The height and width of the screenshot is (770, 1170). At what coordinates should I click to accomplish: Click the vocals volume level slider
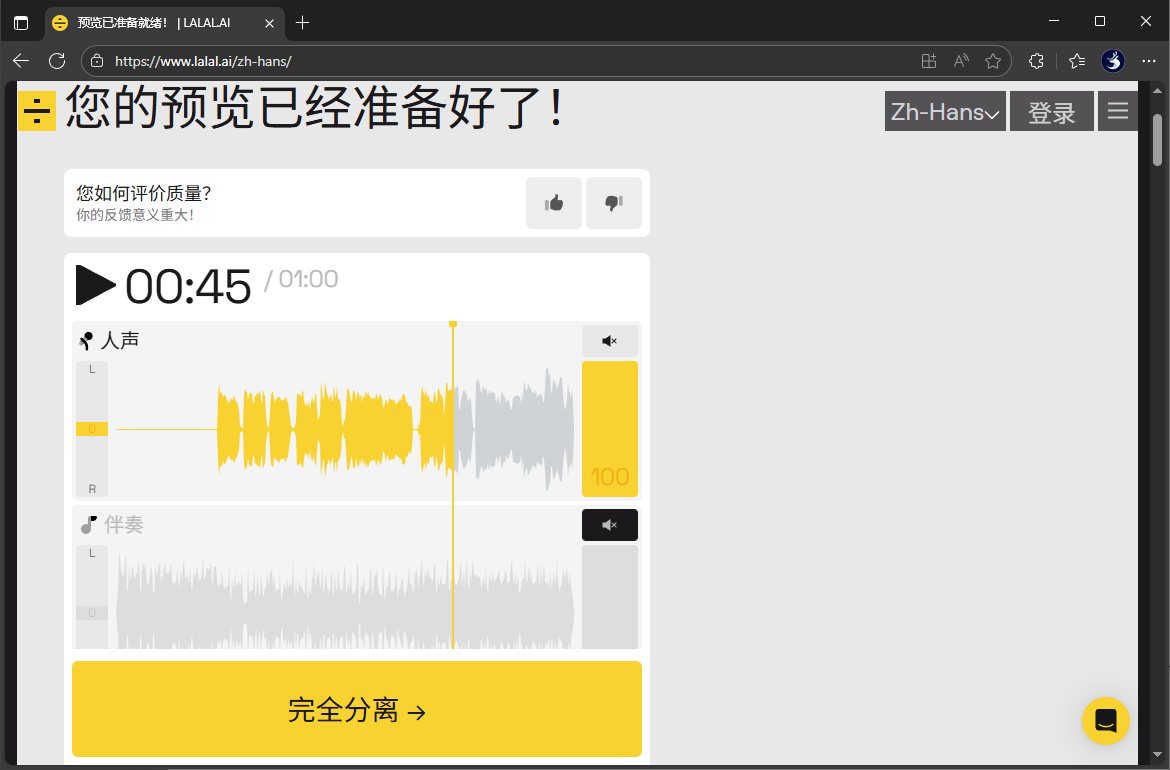pyautogui.click(x=609, y=428)
